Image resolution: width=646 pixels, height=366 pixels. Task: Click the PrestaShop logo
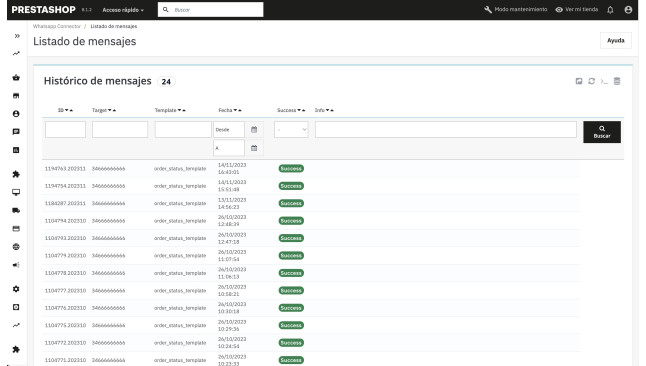click(43, 9)
